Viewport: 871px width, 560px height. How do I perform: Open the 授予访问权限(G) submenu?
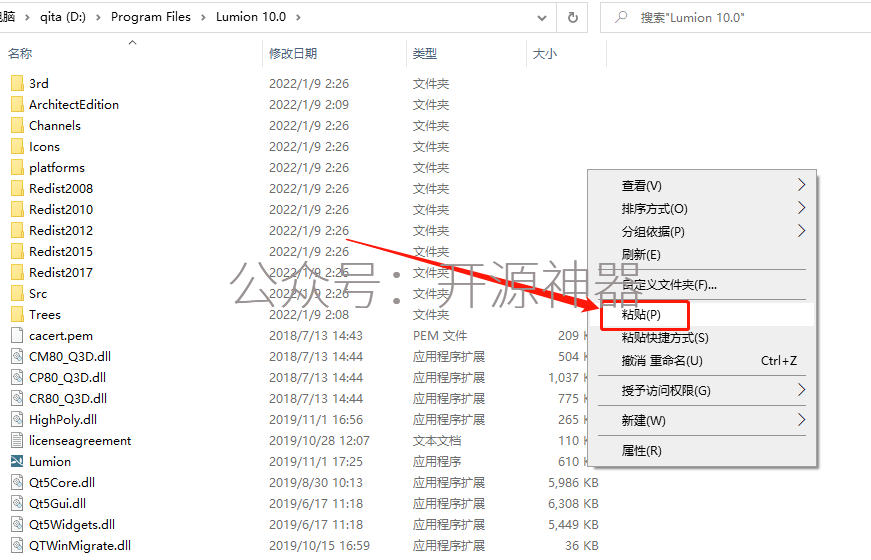point(702,391)
